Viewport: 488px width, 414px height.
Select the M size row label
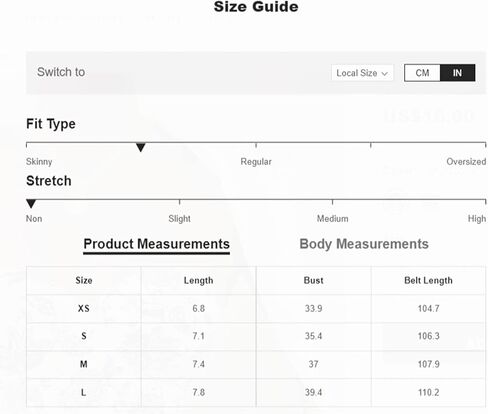(x=84, y=364)
